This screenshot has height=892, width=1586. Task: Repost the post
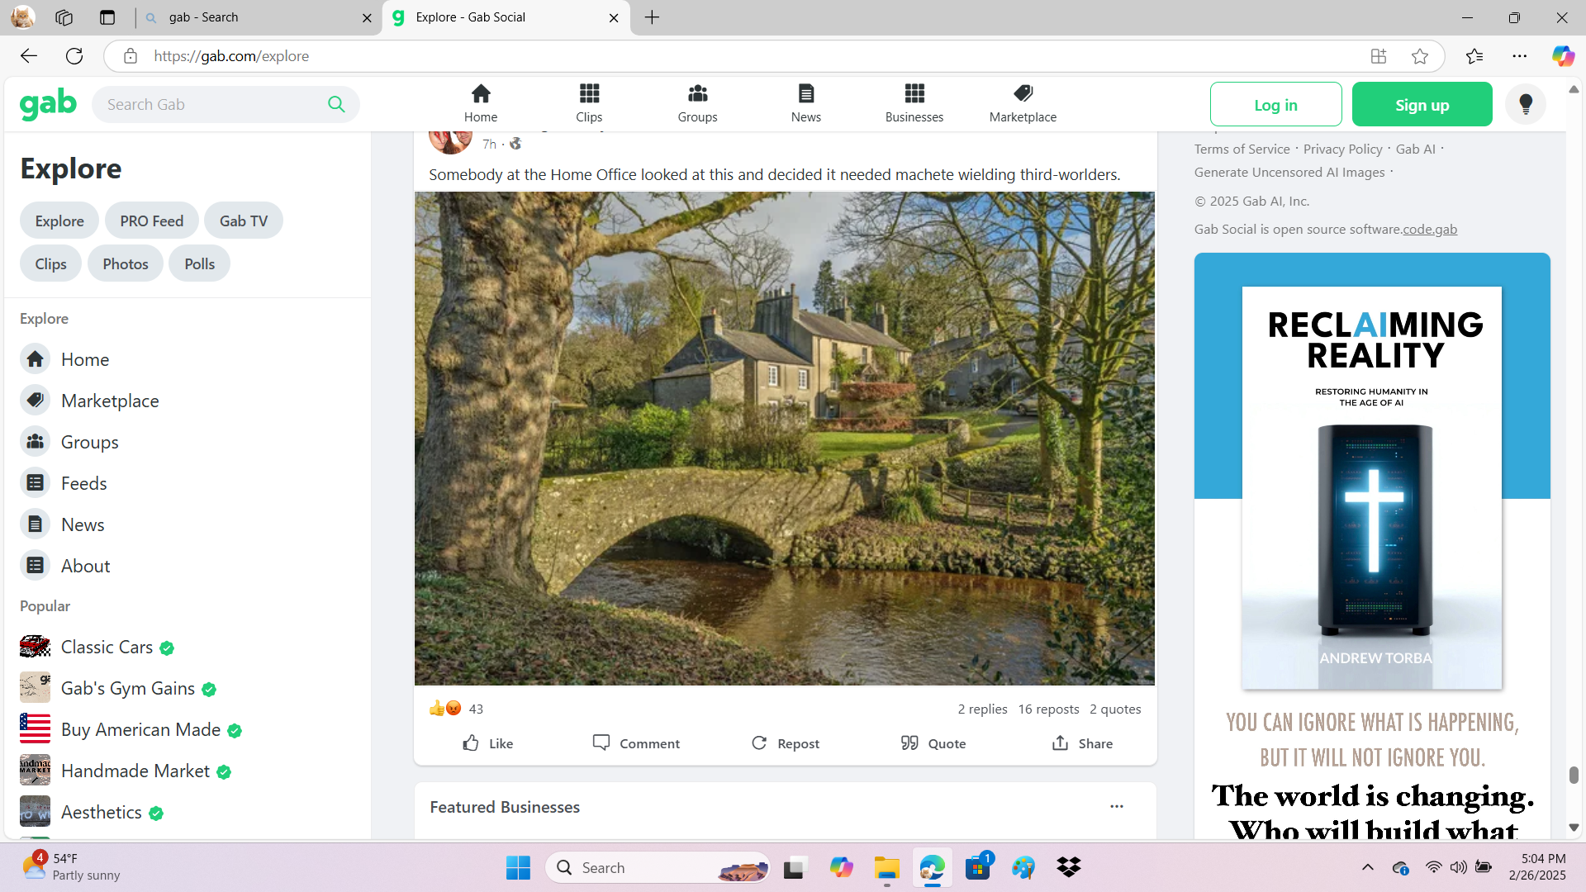tap(785, 743)
